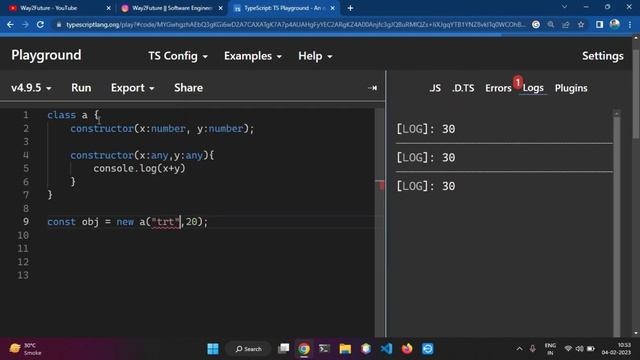Click the Grammarly extension icon in address bar
Screen dimensions: 640x360
click(x=536, y=24)
